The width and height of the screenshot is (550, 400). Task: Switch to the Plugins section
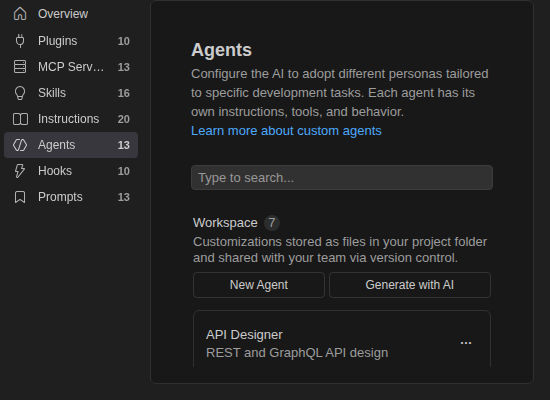[x=71, y=41]
